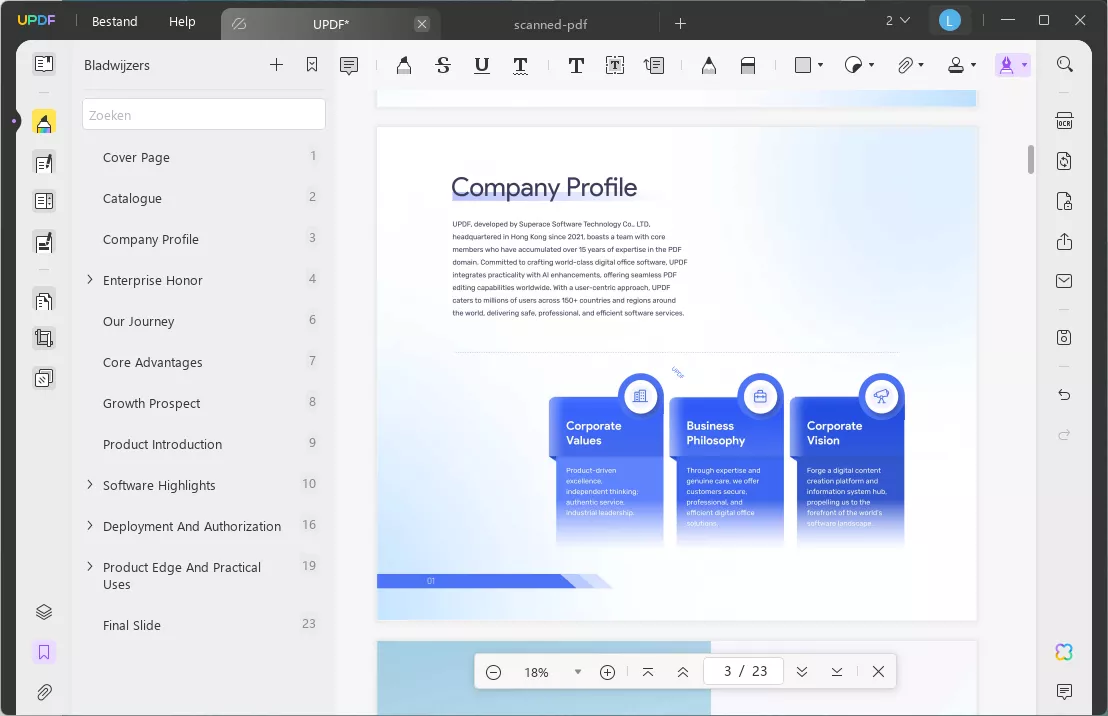Send the file by email icon
Viewport: 1108px width, 716px height.
(x=1064, y=281)
